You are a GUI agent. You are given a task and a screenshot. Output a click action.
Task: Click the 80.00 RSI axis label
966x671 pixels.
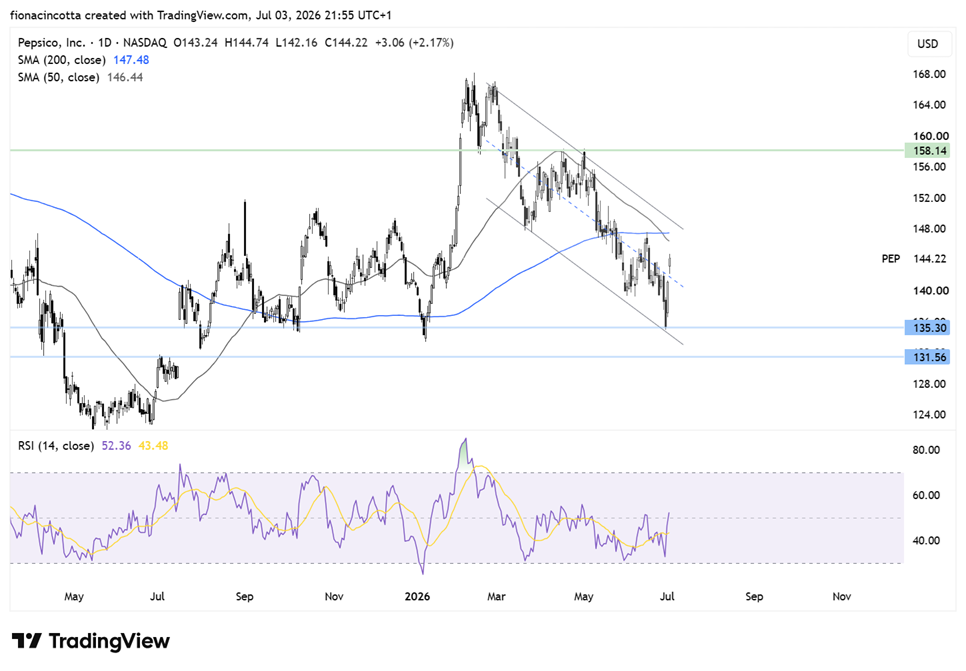point(926,450)
